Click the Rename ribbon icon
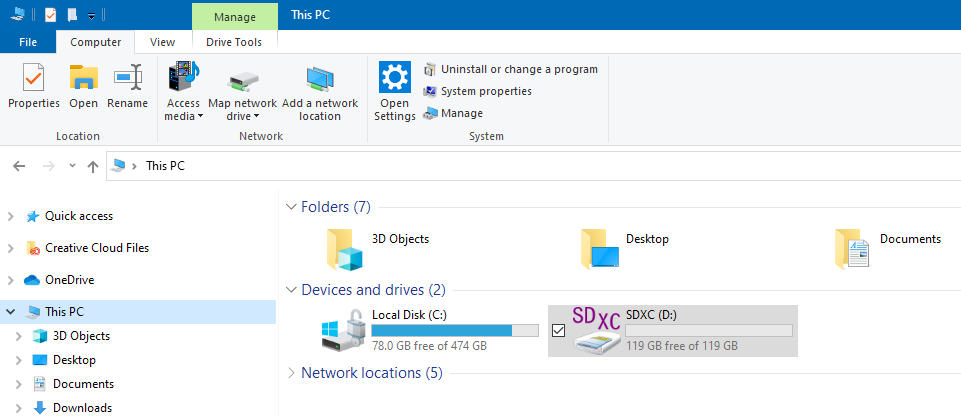 pos(127,78)
